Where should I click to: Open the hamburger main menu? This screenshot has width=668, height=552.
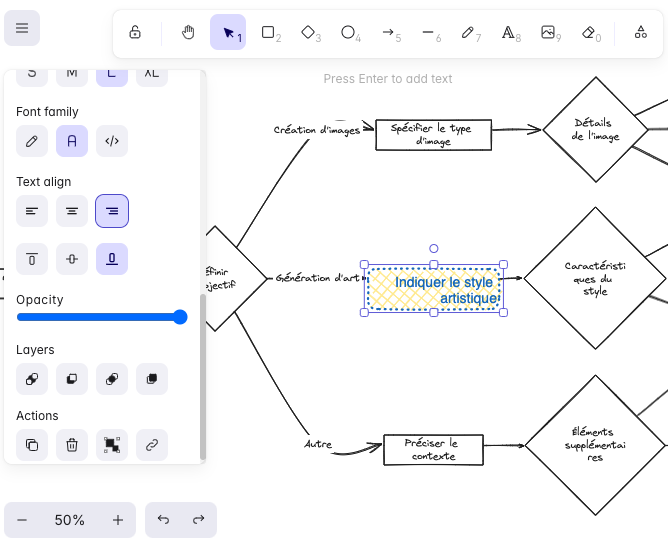22,29
